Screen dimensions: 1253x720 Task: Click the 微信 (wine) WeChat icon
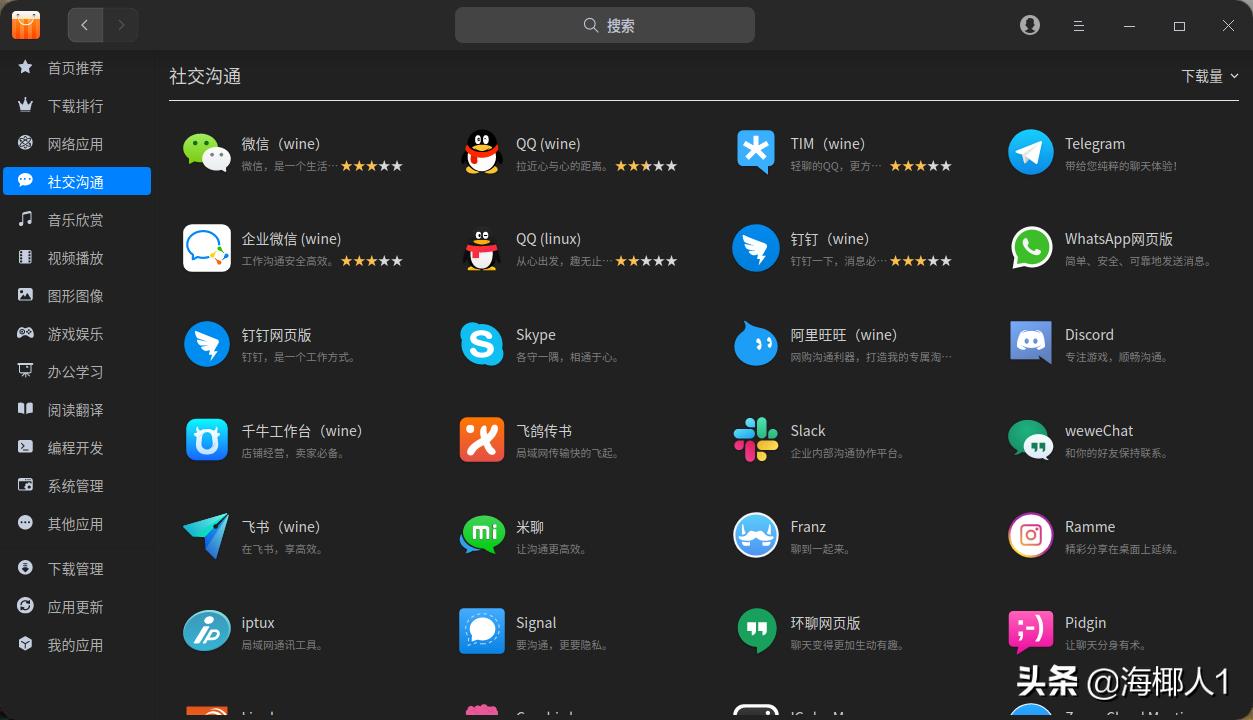207,152
